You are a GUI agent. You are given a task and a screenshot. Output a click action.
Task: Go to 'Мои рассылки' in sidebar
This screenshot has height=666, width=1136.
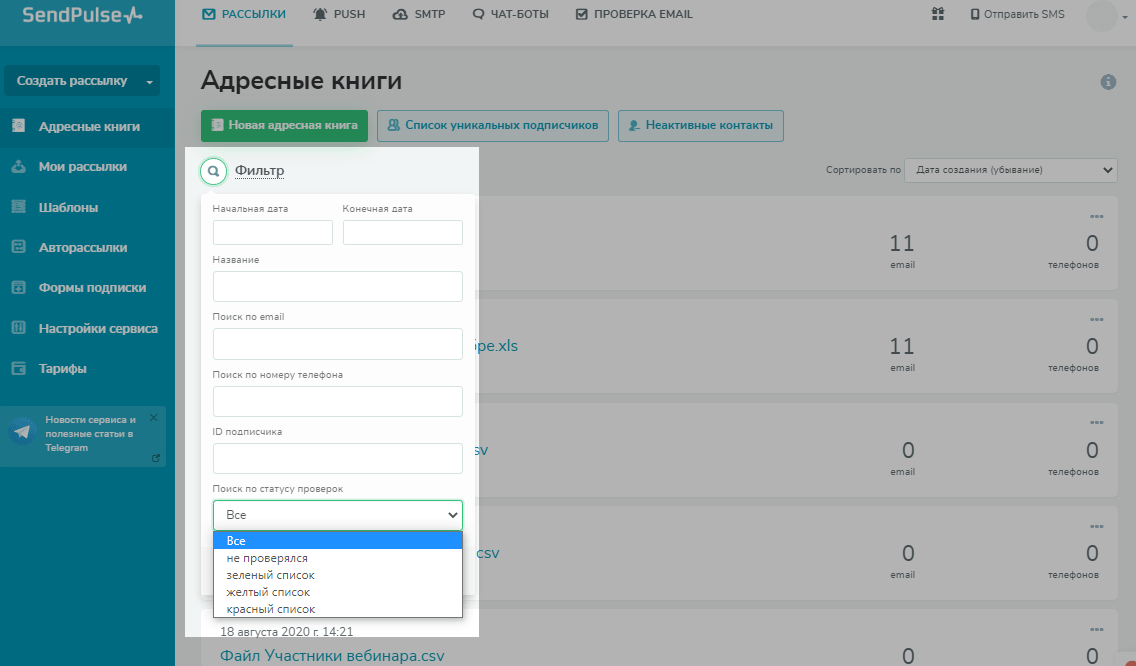point(83,167)
